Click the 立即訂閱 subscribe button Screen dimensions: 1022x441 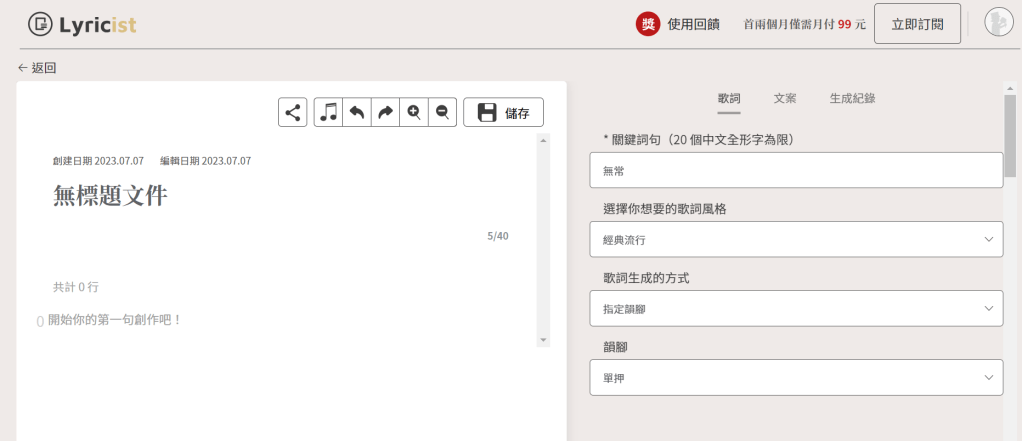coord(917,24)
